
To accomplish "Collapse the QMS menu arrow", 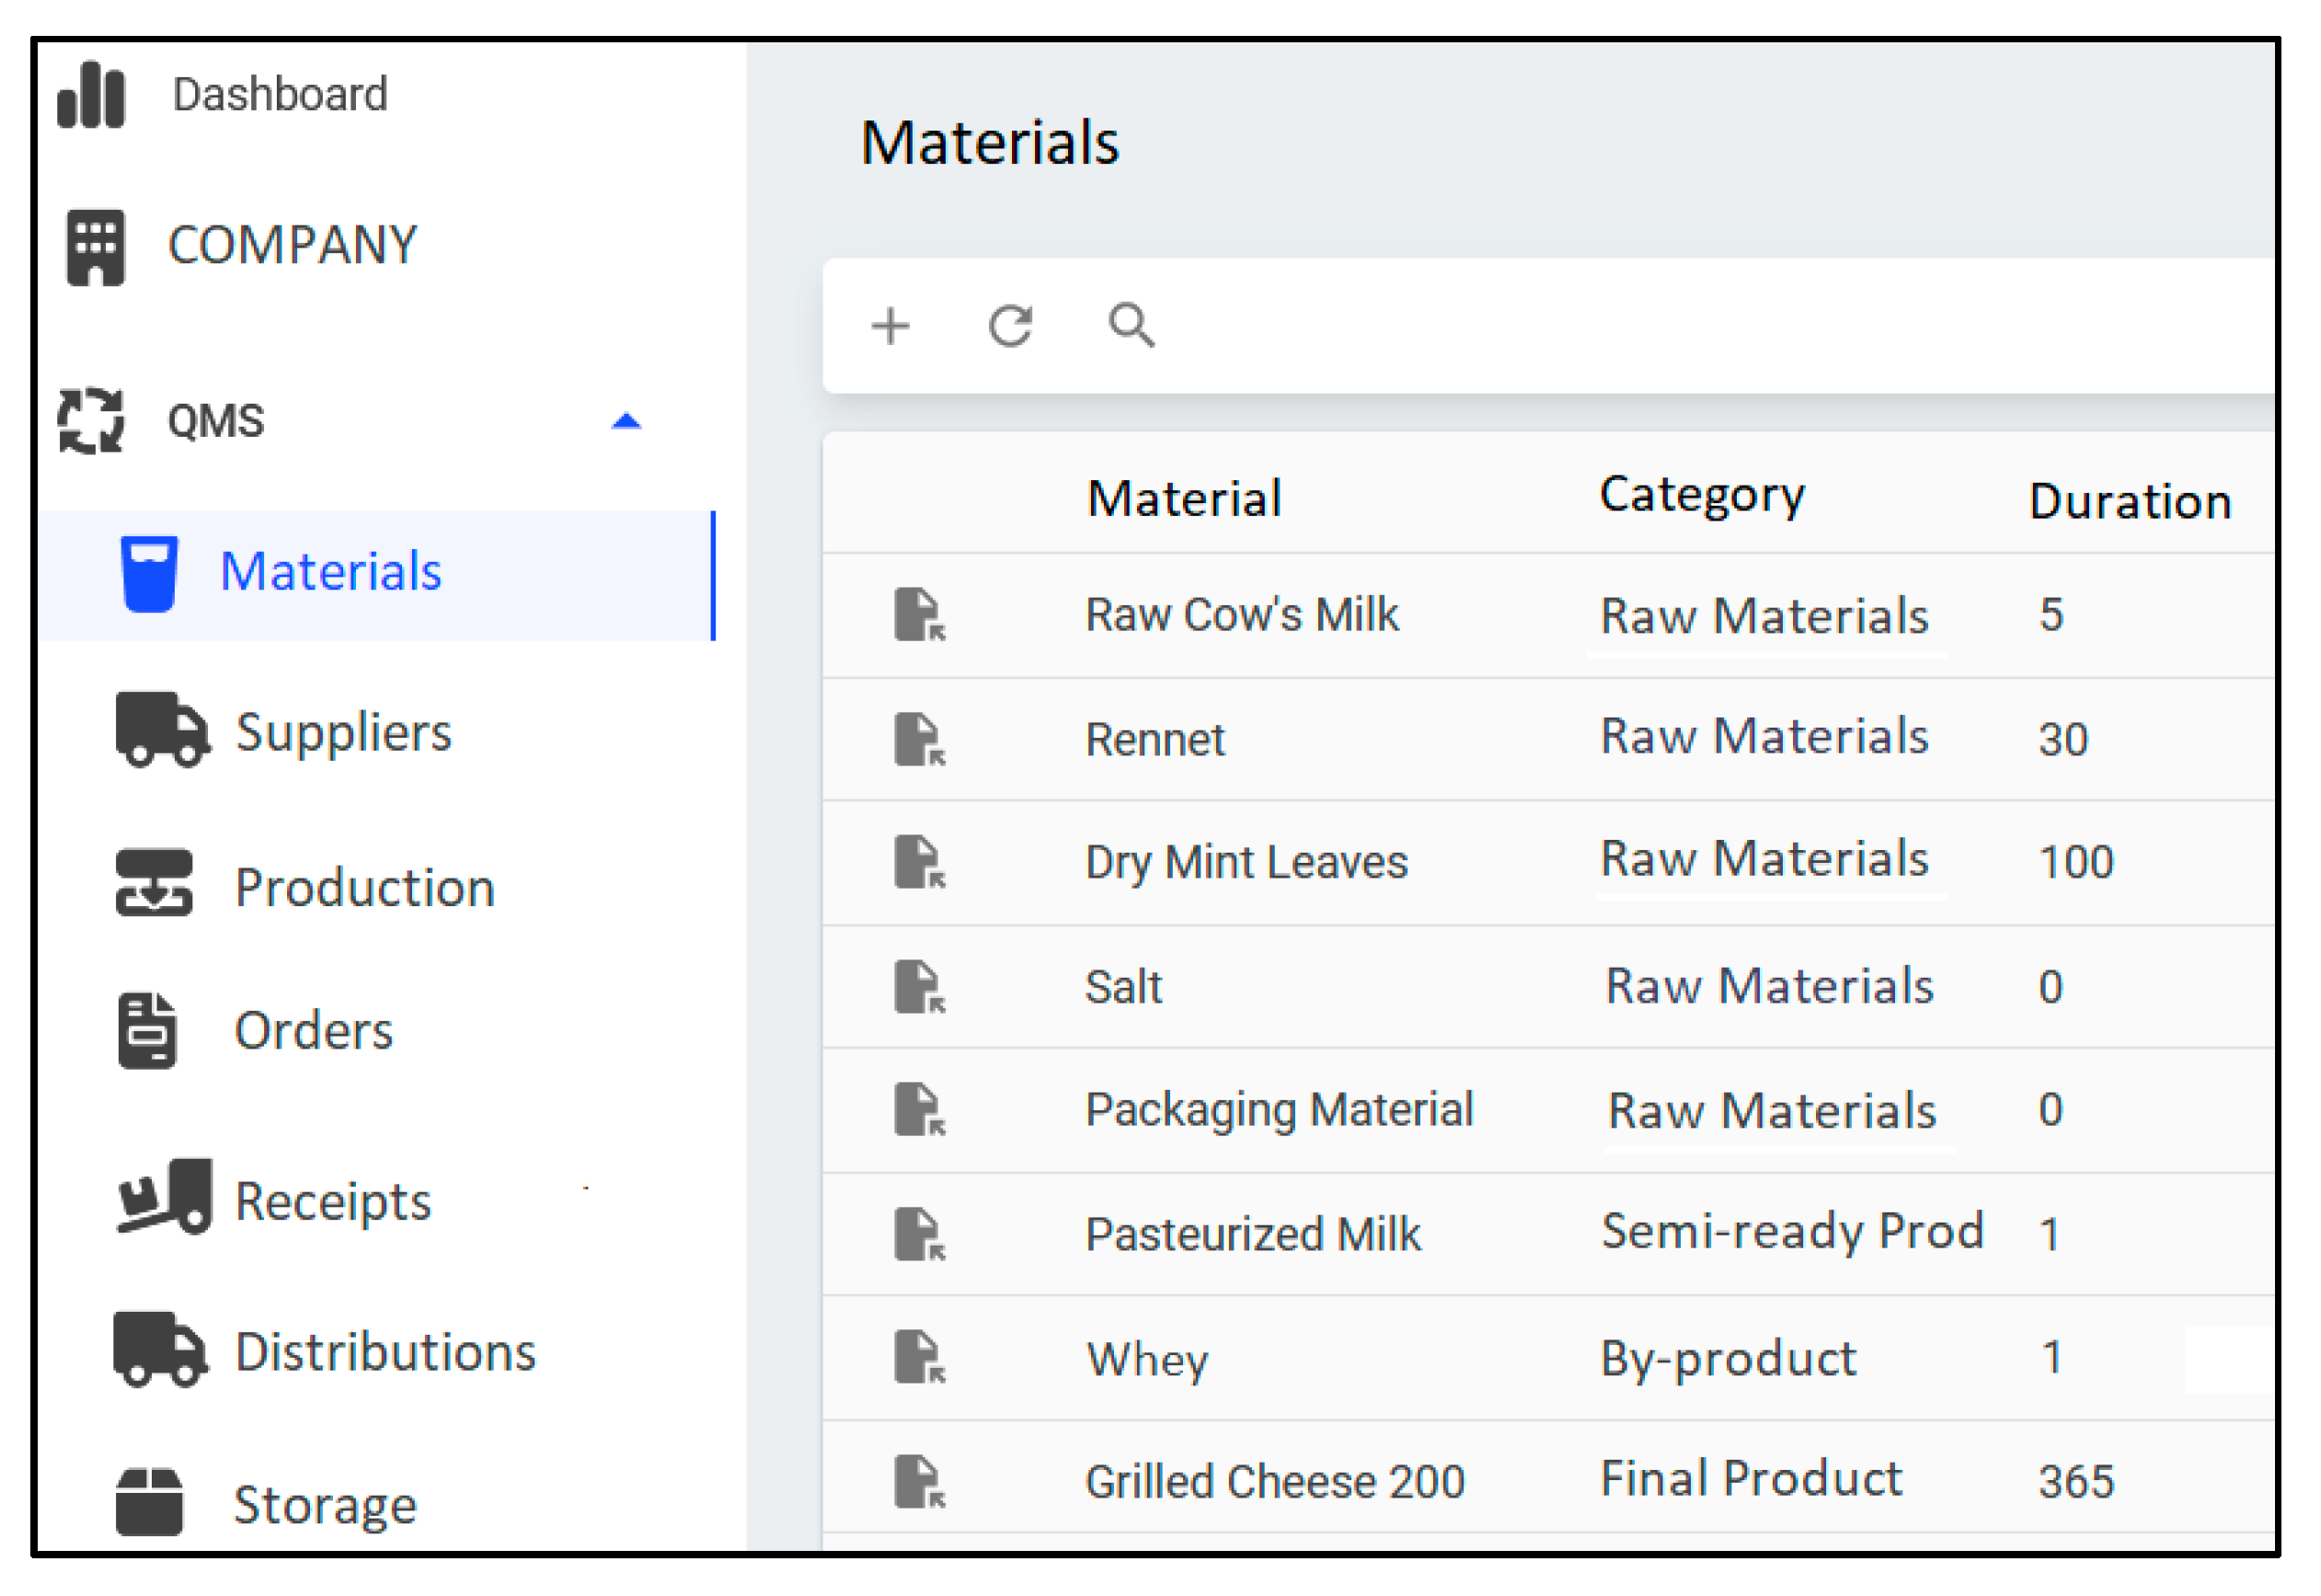I will [x=626, y=421].
